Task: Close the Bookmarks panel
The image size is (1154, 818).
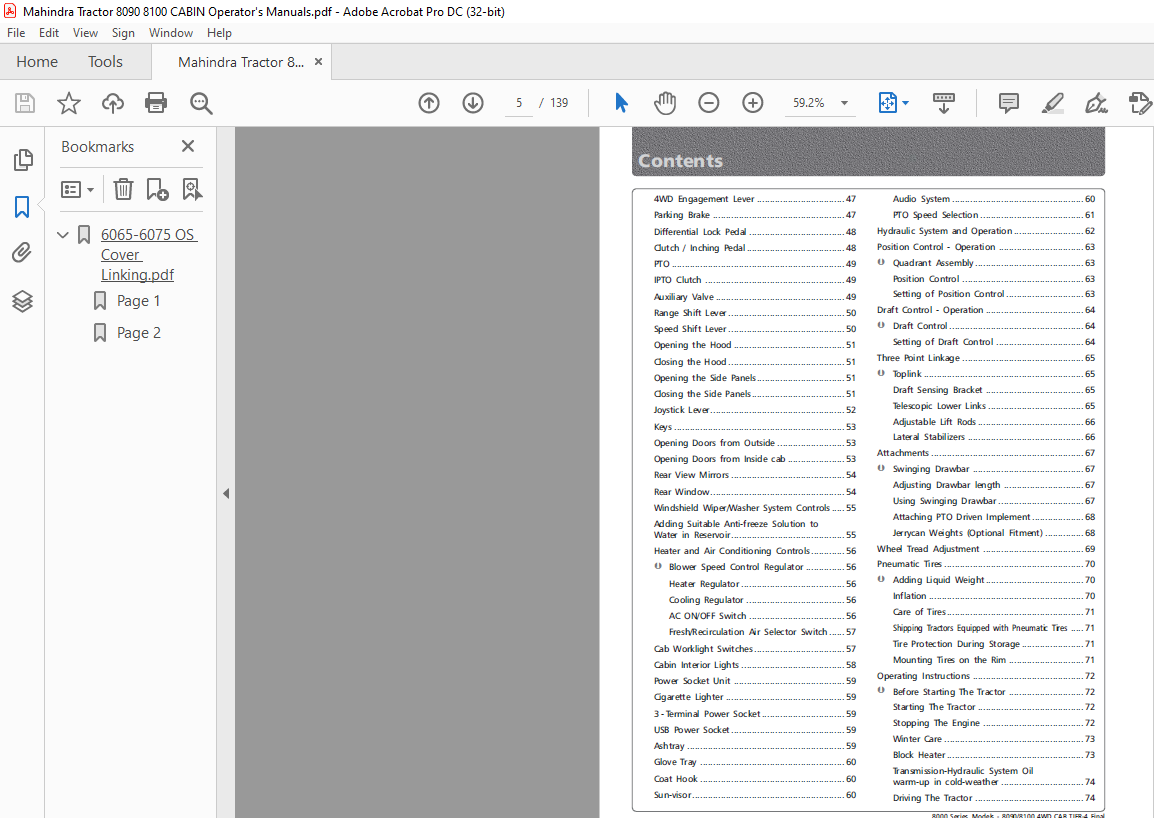Action: click(x=188, y=147)
